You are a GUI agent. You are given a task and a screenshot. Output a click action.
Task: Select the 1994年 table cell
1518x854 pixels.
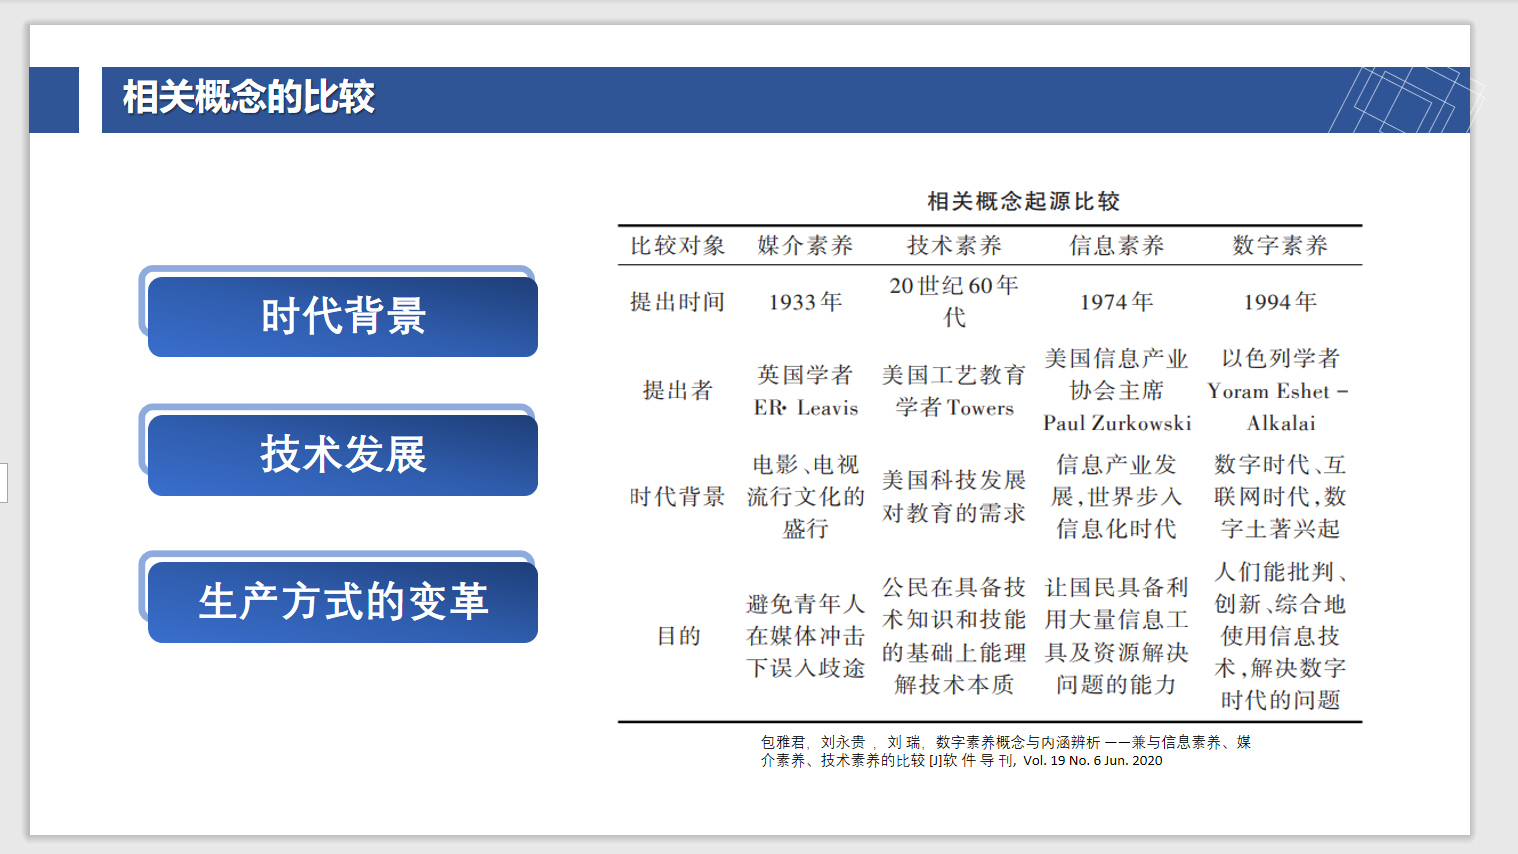point(1280,301)
